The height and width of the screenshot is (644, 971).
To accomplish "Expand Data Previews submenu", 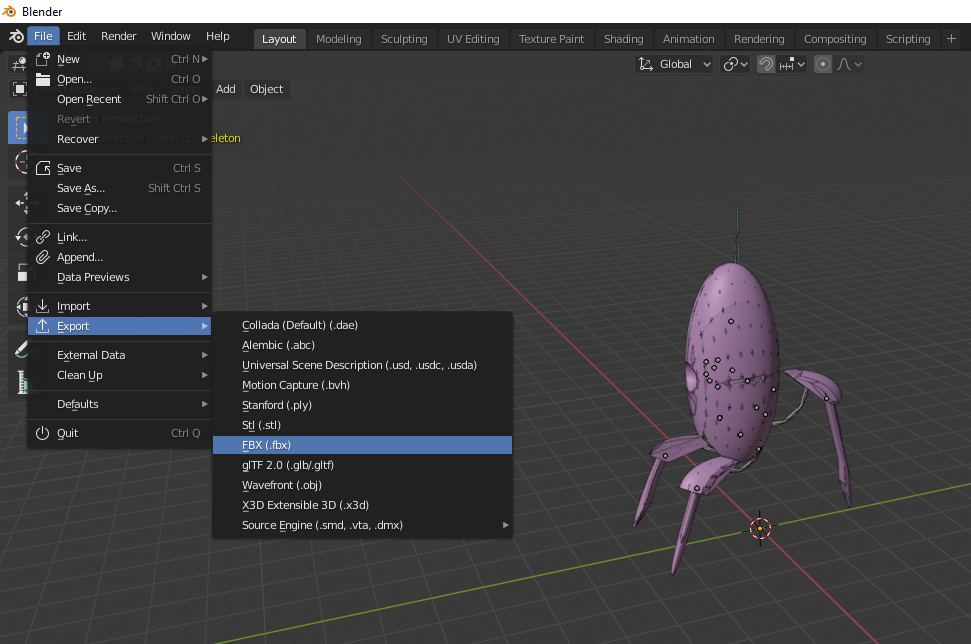I will (x=204, y=277).
